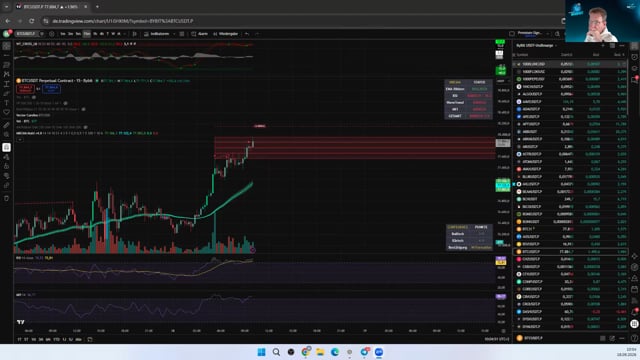Undo the last chart action
This screenshot has width=640, height=360.
pos(247,34)
